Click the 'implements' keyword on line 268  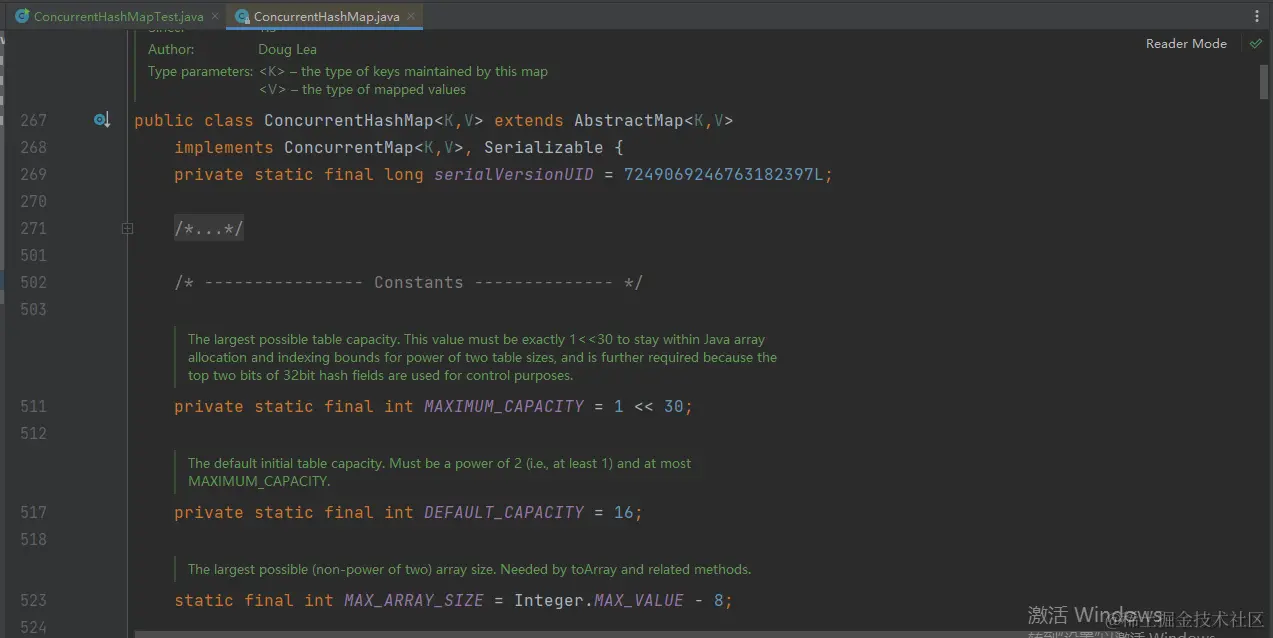coord(223,147)
